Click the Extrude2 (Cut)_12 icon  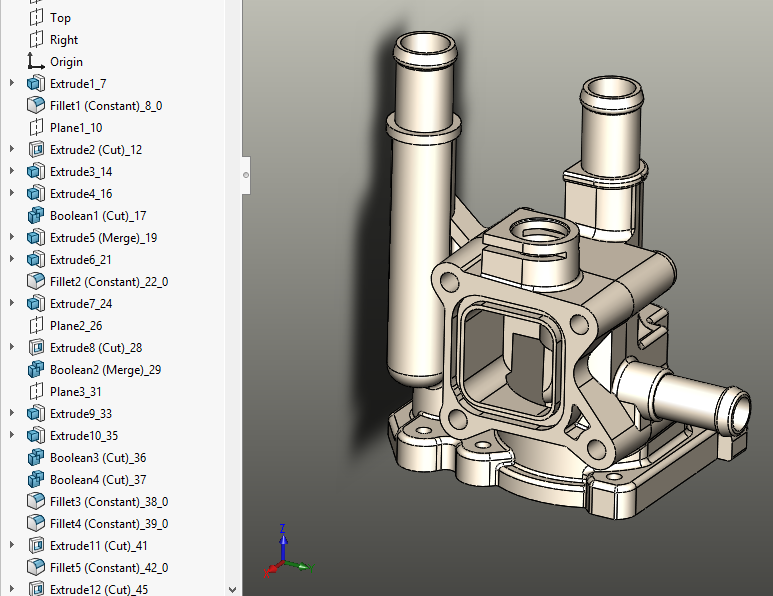36,149
